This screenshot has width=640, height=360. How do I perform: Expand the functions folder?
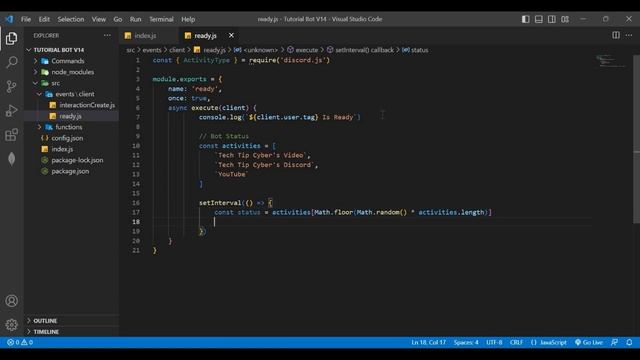coord(71,127)
